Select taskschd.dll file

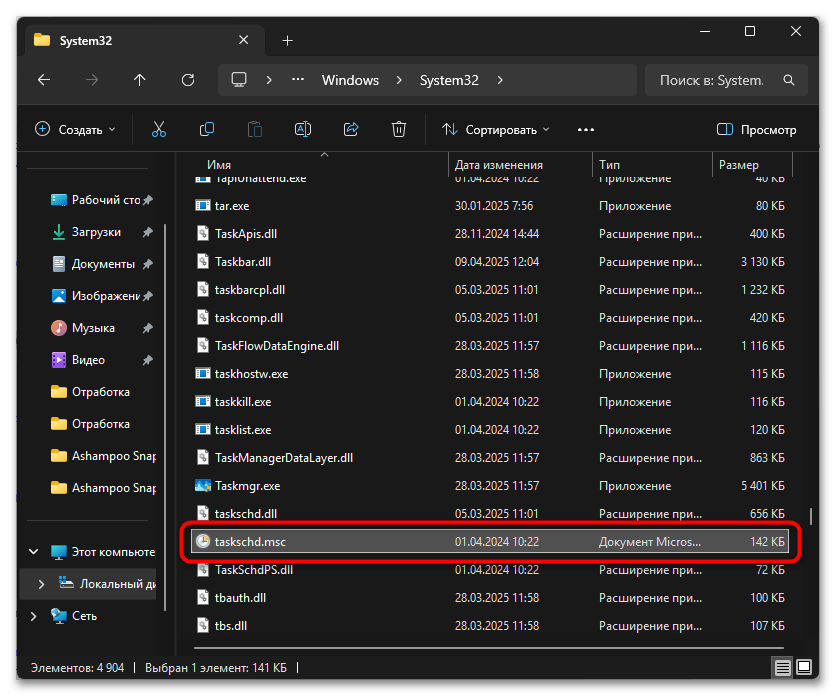(490, 514)
